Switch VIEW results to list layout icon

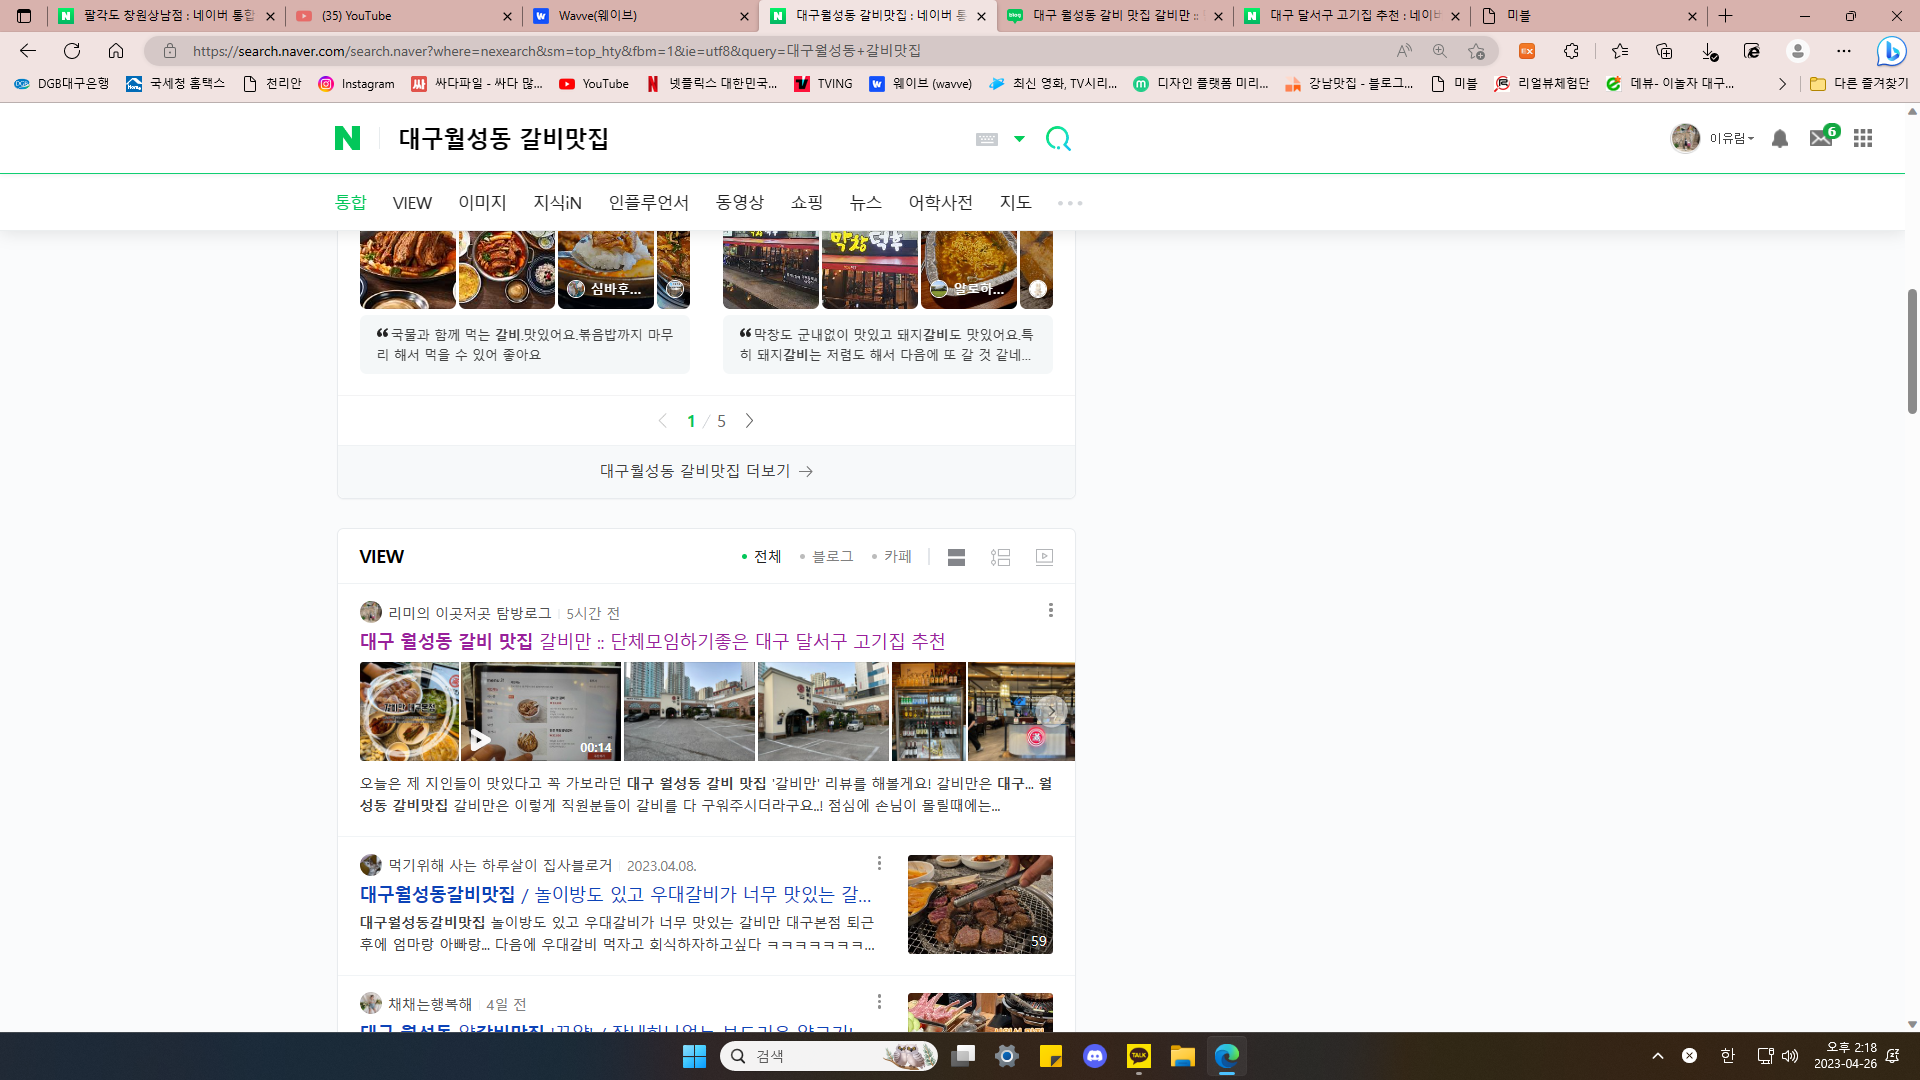tap(1000, 557)
